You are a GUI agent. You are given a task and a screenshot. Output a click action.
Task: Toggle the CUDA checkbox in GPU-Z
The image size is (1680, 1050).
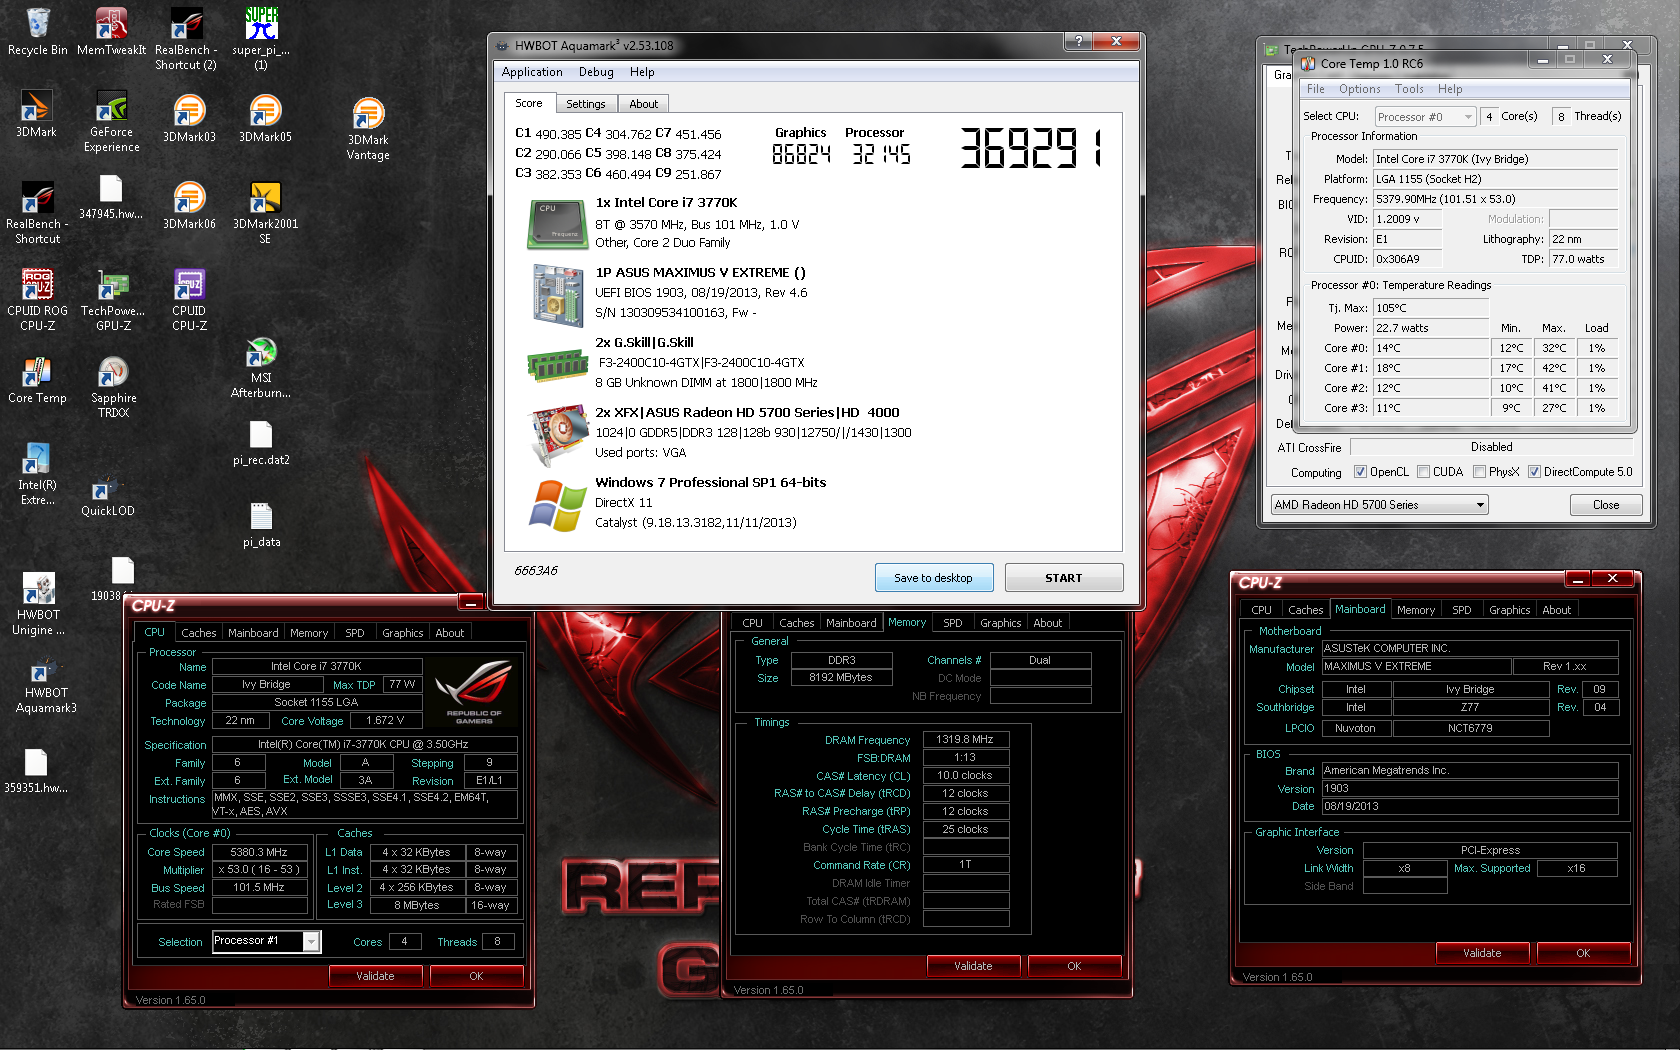point(1423,472)
